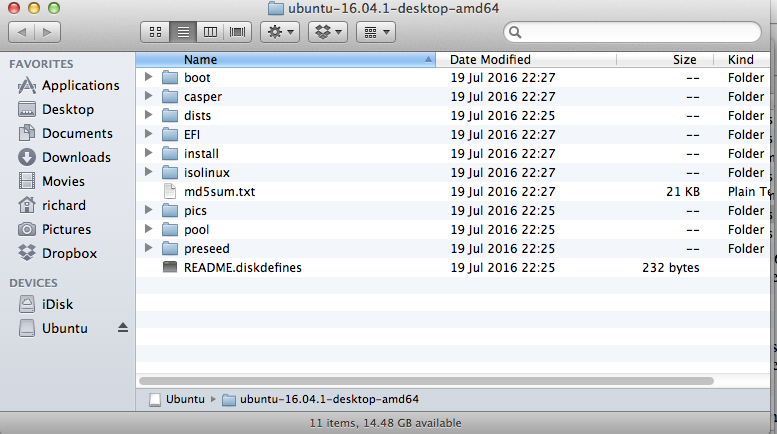This screenshot has height=434, width=777.
Task: Expand the boot folder
Action: [x=148, y=77]
